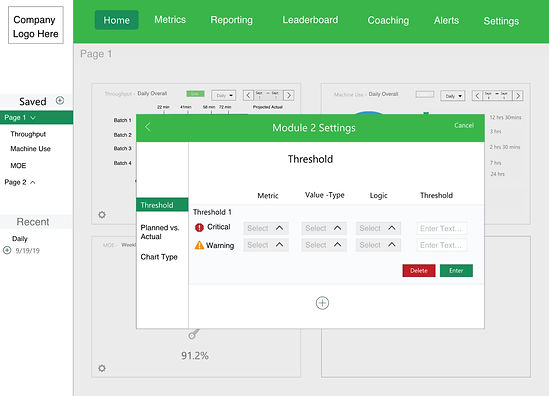Go to next date in Throughput module
This screenshot has height=396, width=549.
(x=289, y=95)
